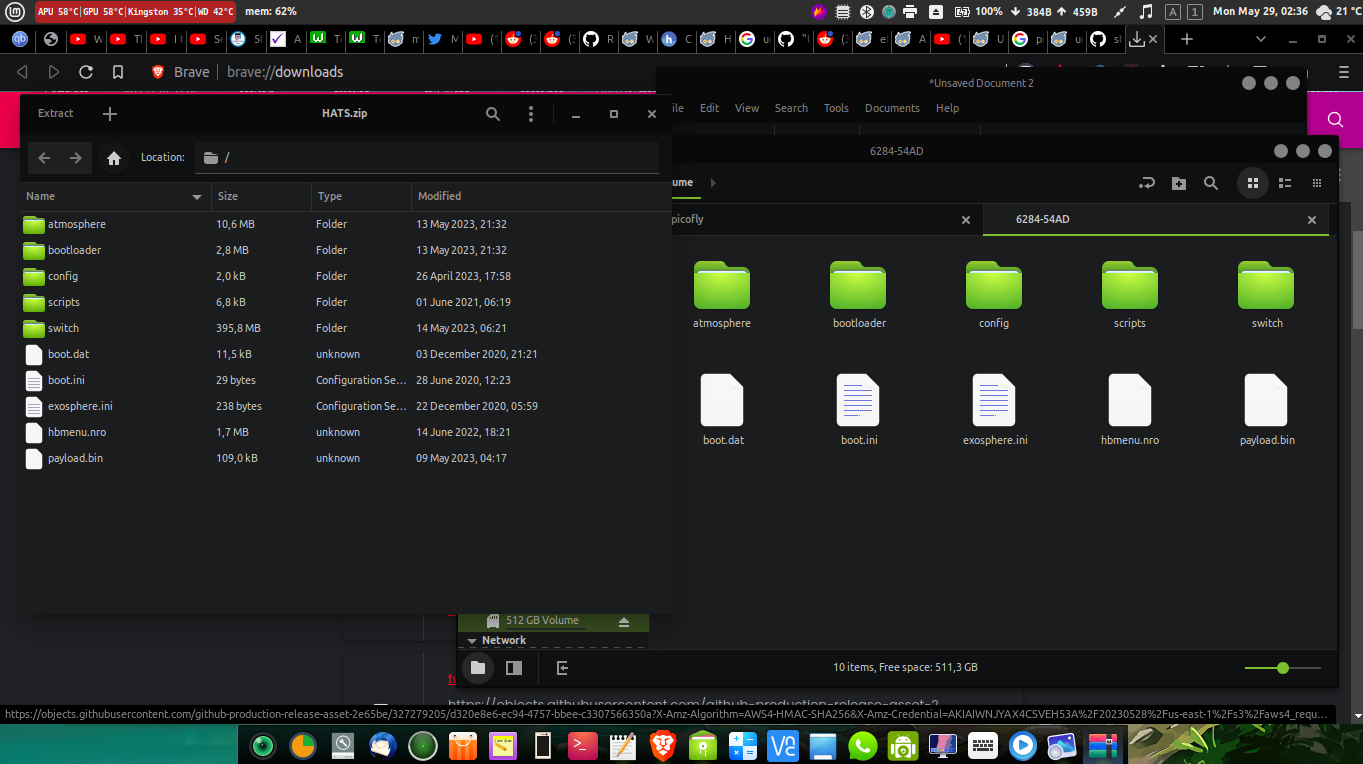Select the config folder icon in the file manager
1363x764 pixels.
tap(994, 285)
